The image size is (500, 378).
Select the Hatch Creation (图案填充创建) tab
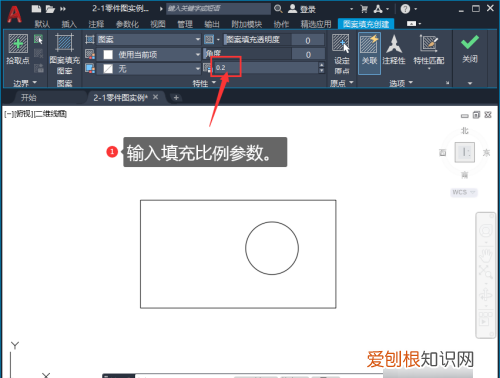[x=366, y=24]
